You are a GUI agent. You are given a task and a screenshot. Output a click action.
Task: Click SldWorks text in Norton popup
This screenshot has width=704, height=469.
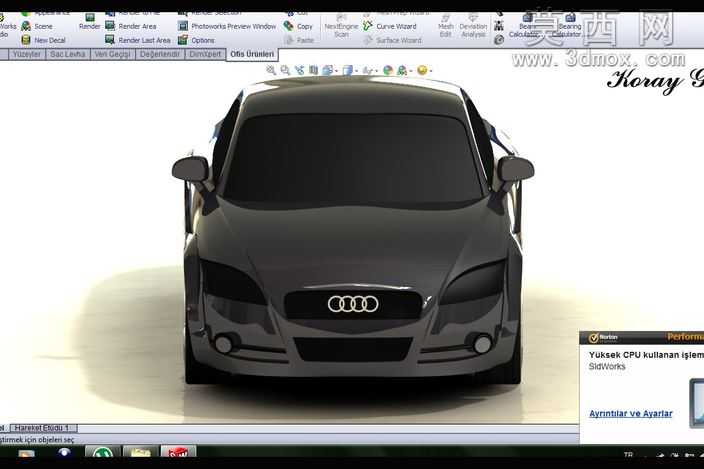[x=607, y=367]
